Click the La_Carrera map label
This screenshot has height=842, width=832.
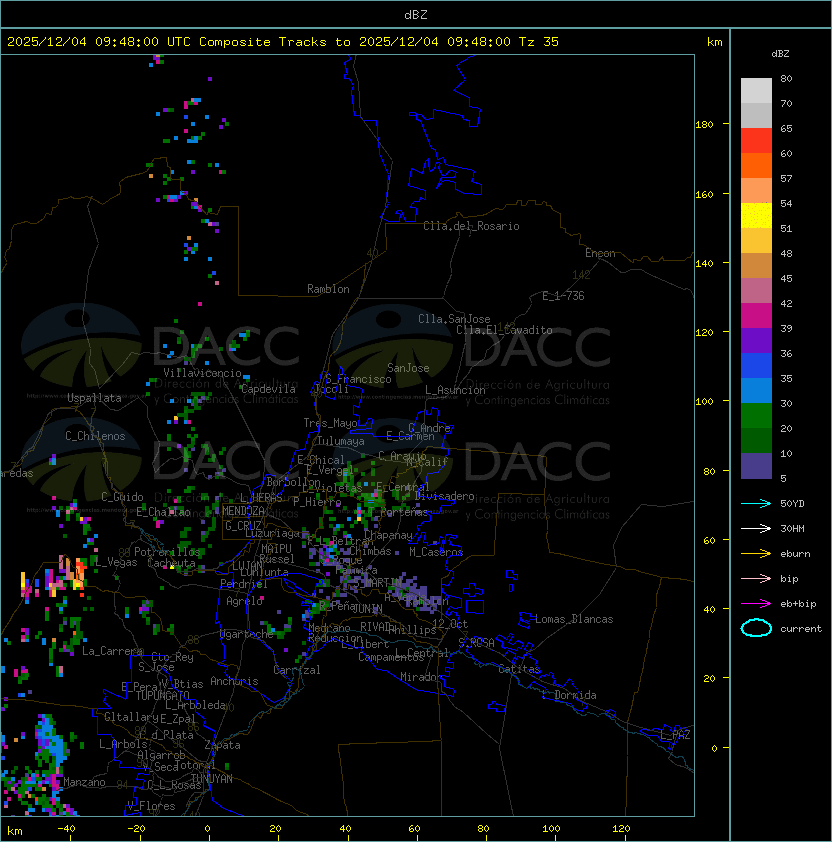tap(112, 651)
